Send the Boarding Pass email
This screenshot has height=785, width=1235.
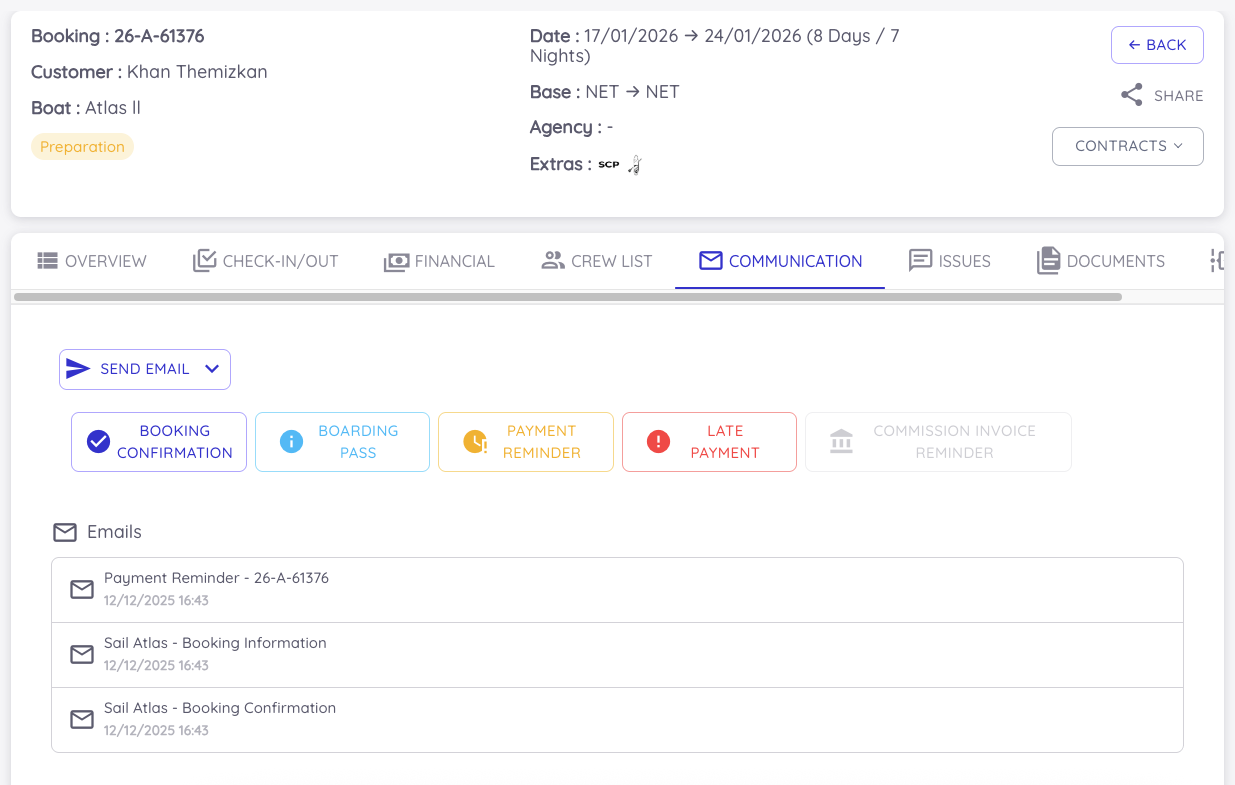tap(342, 441)
